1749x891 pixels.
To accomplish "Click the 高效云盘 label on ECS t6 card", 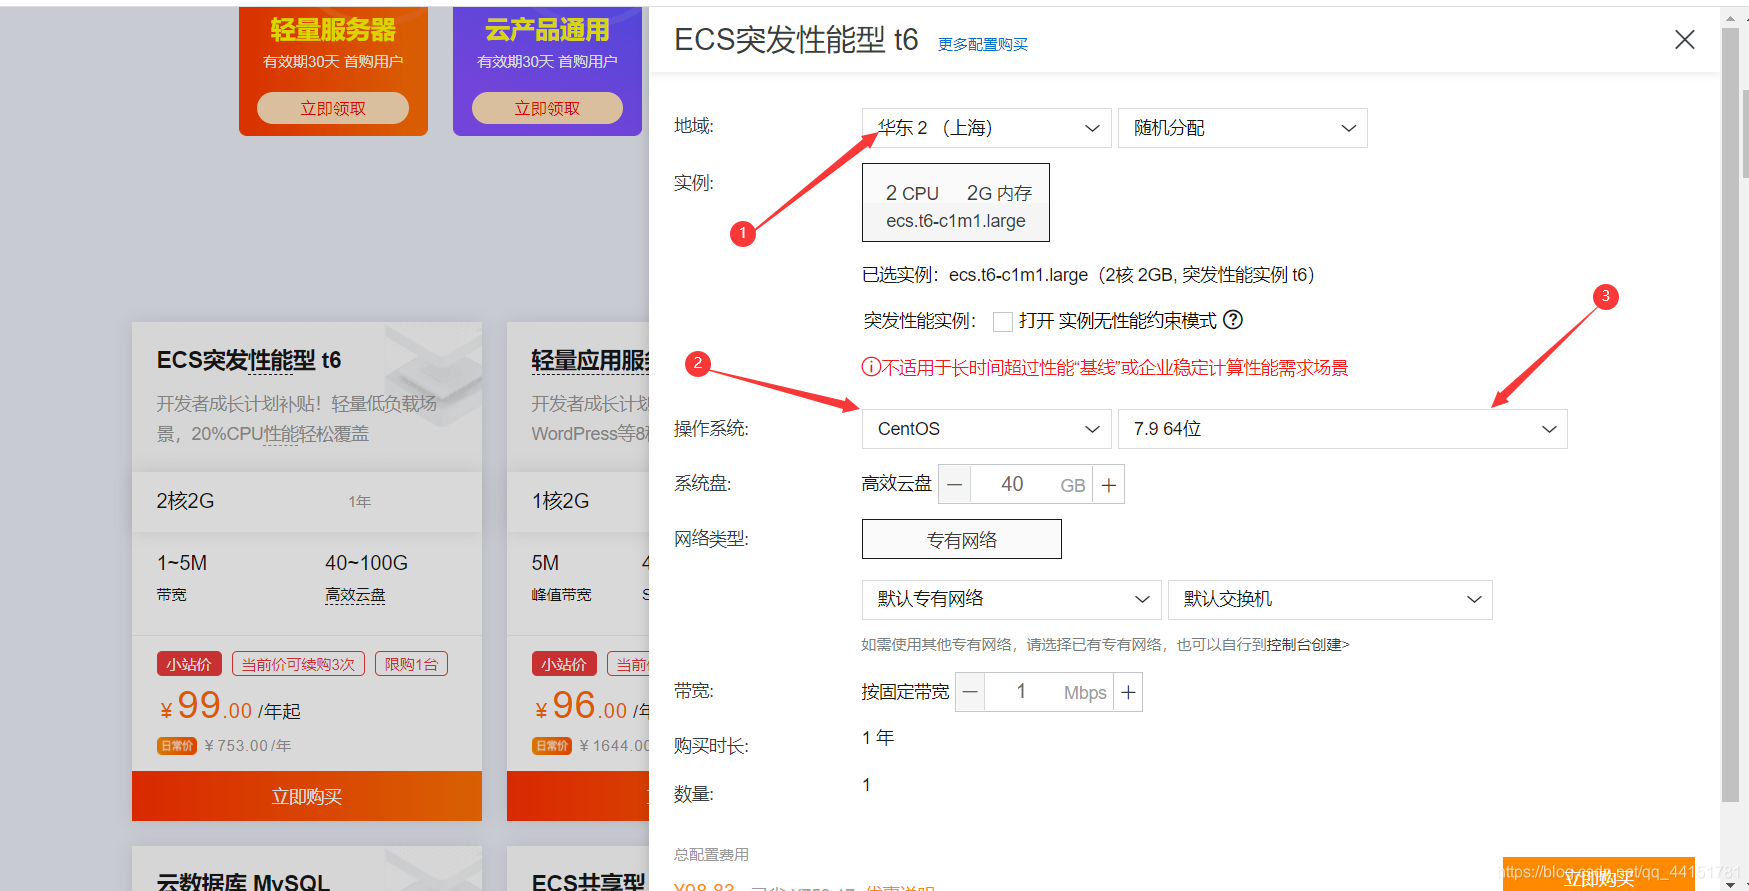I will click(x=355, y=595).
